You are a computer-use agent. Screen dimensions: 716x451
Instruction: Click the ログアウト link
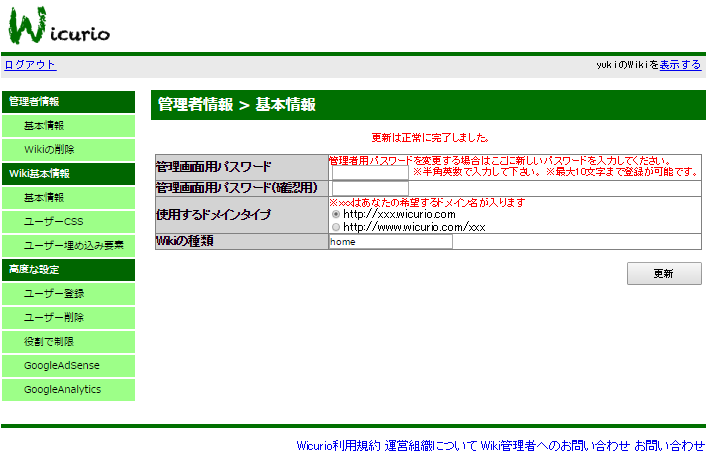click(30, 65)
